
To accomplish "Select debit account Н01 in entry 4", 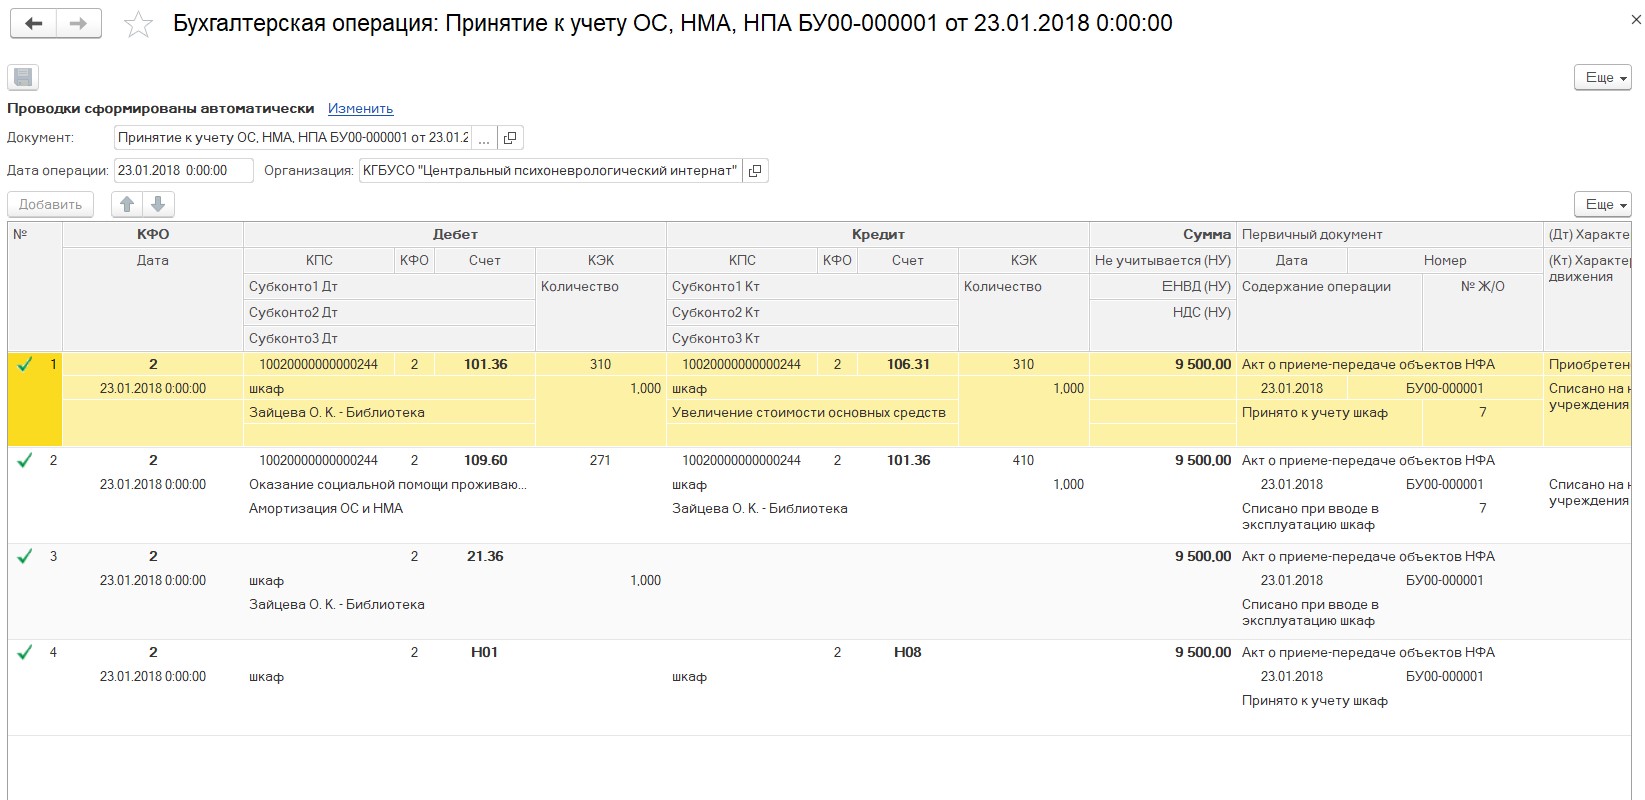I will (485, 652).
